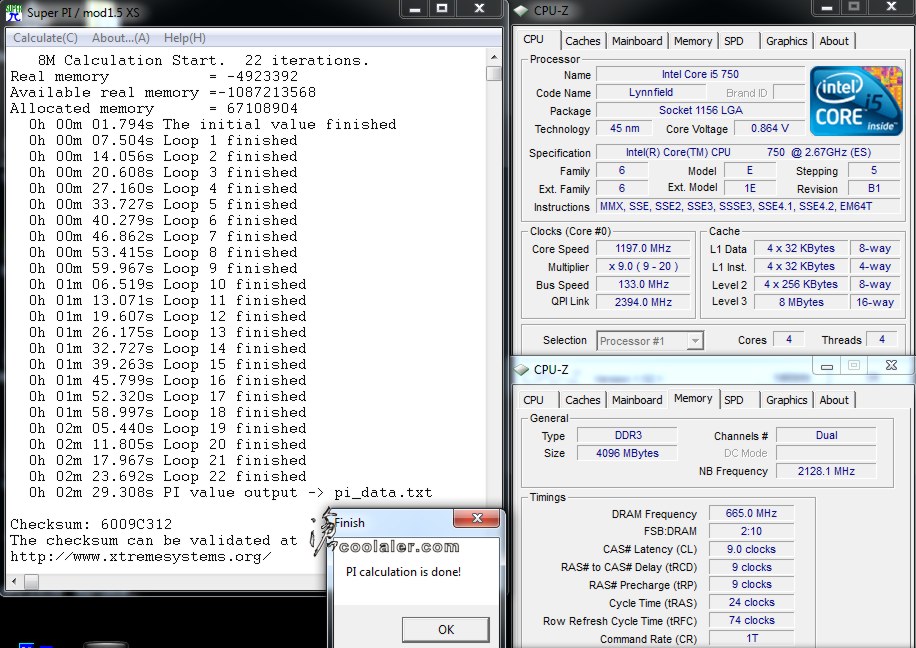Click the horizontal scroll left arrow in Super PI
The image size is (916, 648).
(x=15, y=581)
